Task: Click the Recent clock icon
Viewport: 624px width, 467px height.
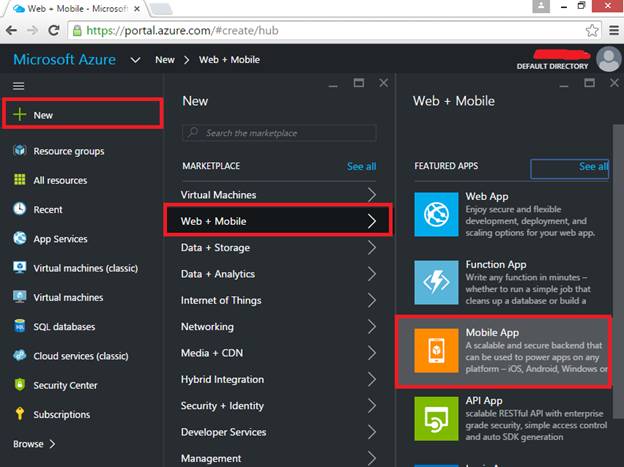Action: coord(20,209)
